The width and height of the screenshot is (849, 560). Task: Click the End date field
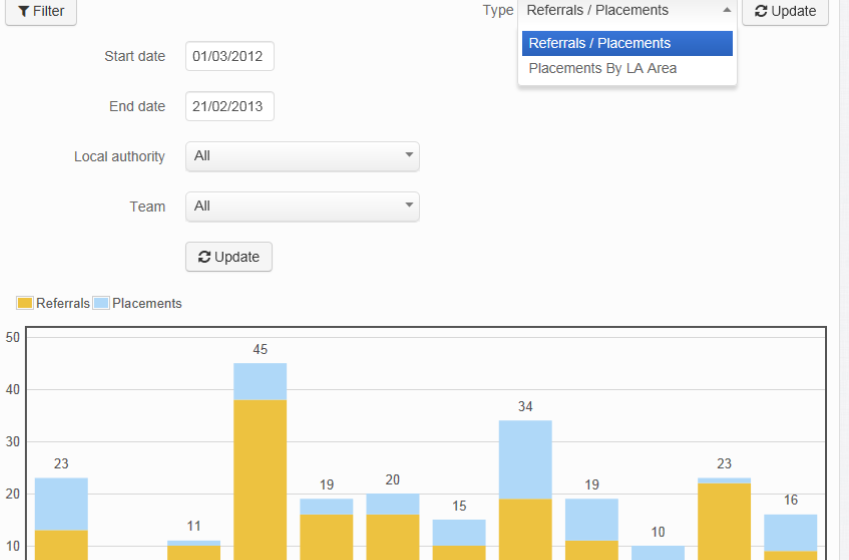point(230,106)
